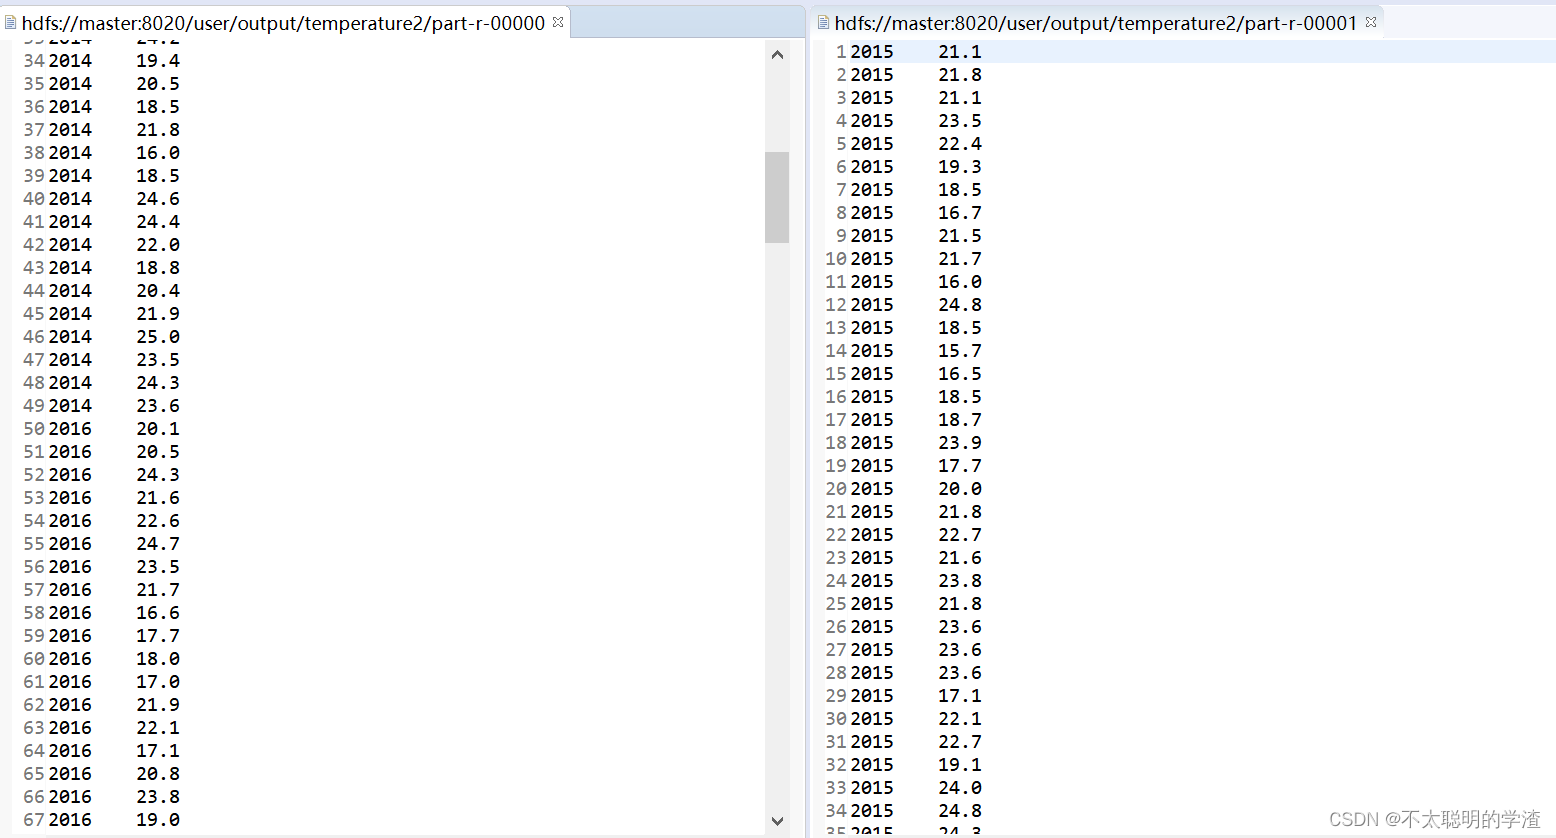Image resolution: width=1556 pixels, height=838 pixels.
Task: Select value 24.3 on line 52 of part-r-00000
Action: [x=158, y=475]
